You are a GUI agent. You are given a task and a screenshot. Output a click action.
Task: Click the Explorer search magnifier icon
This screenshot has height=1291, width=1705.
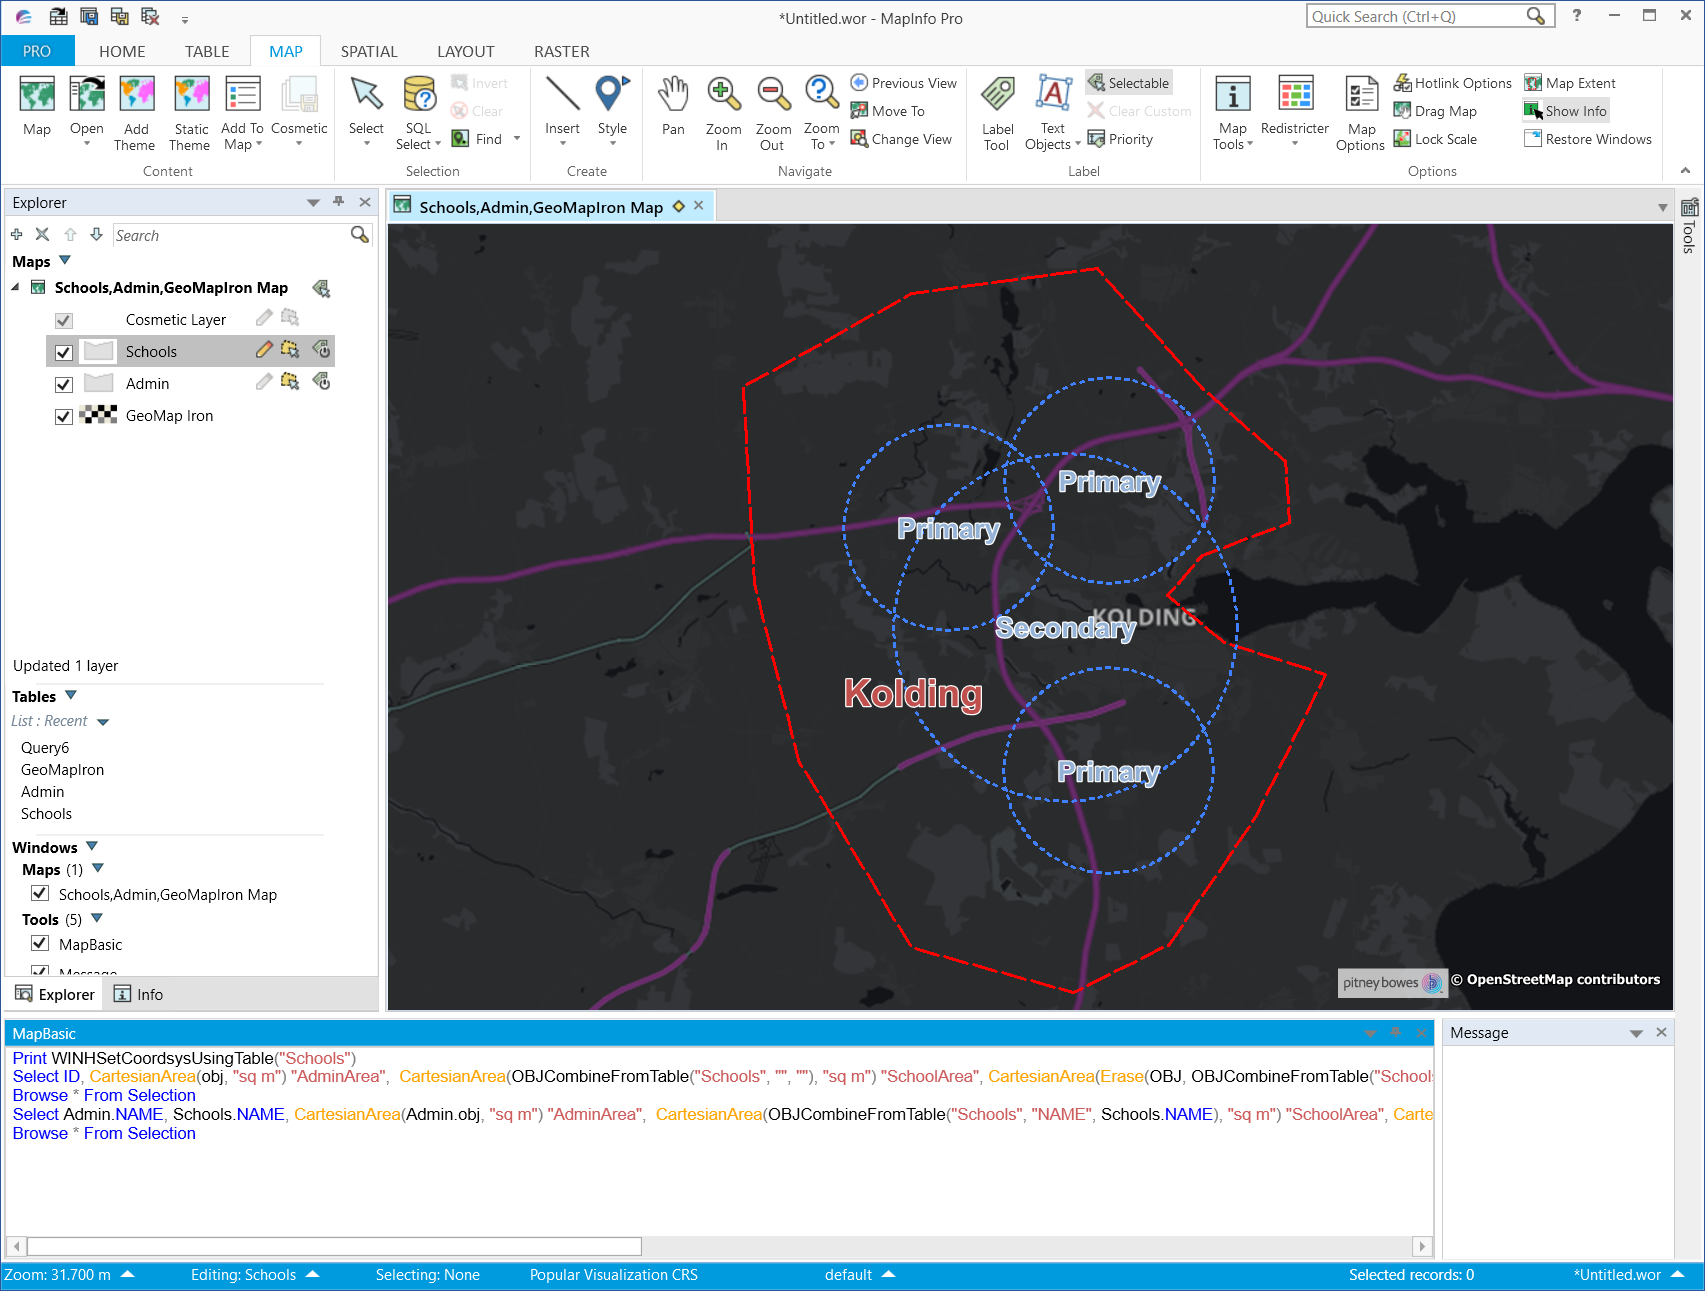(x=359, y=235)
